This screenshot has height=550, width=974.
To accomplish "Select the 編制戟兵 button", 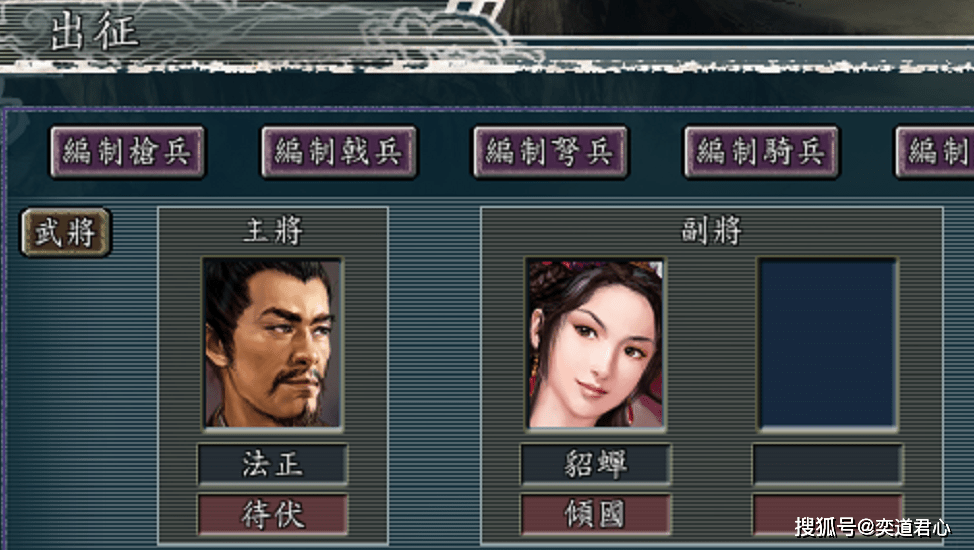I will point(339,152).
